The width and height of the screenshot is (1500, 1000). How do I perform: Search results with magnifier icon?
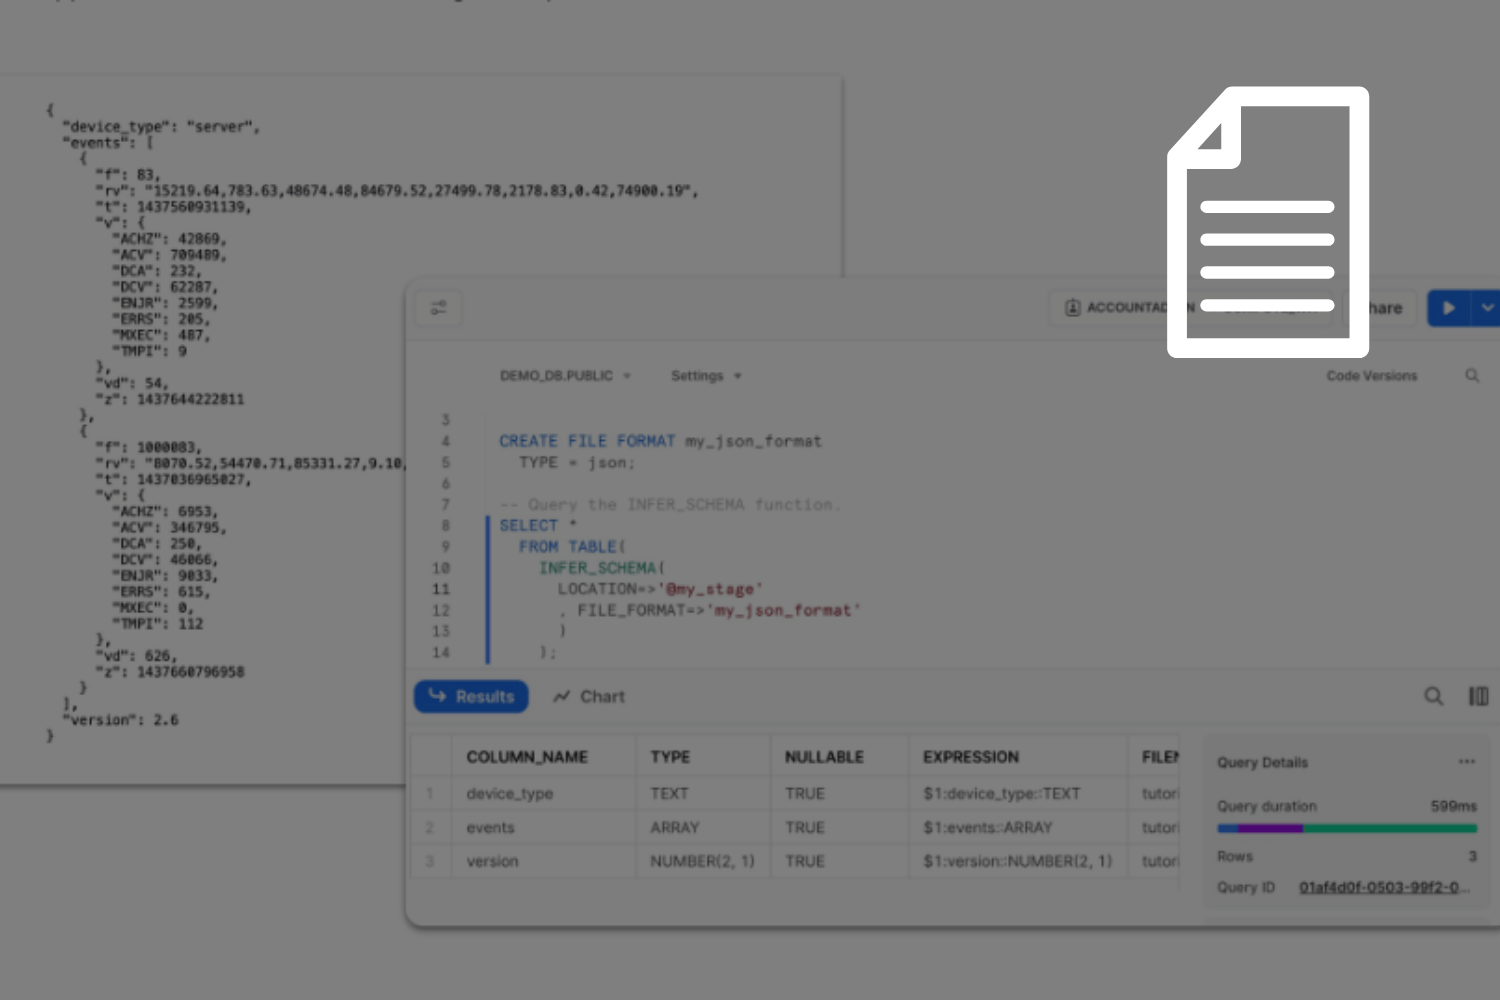coord(1433,696)
